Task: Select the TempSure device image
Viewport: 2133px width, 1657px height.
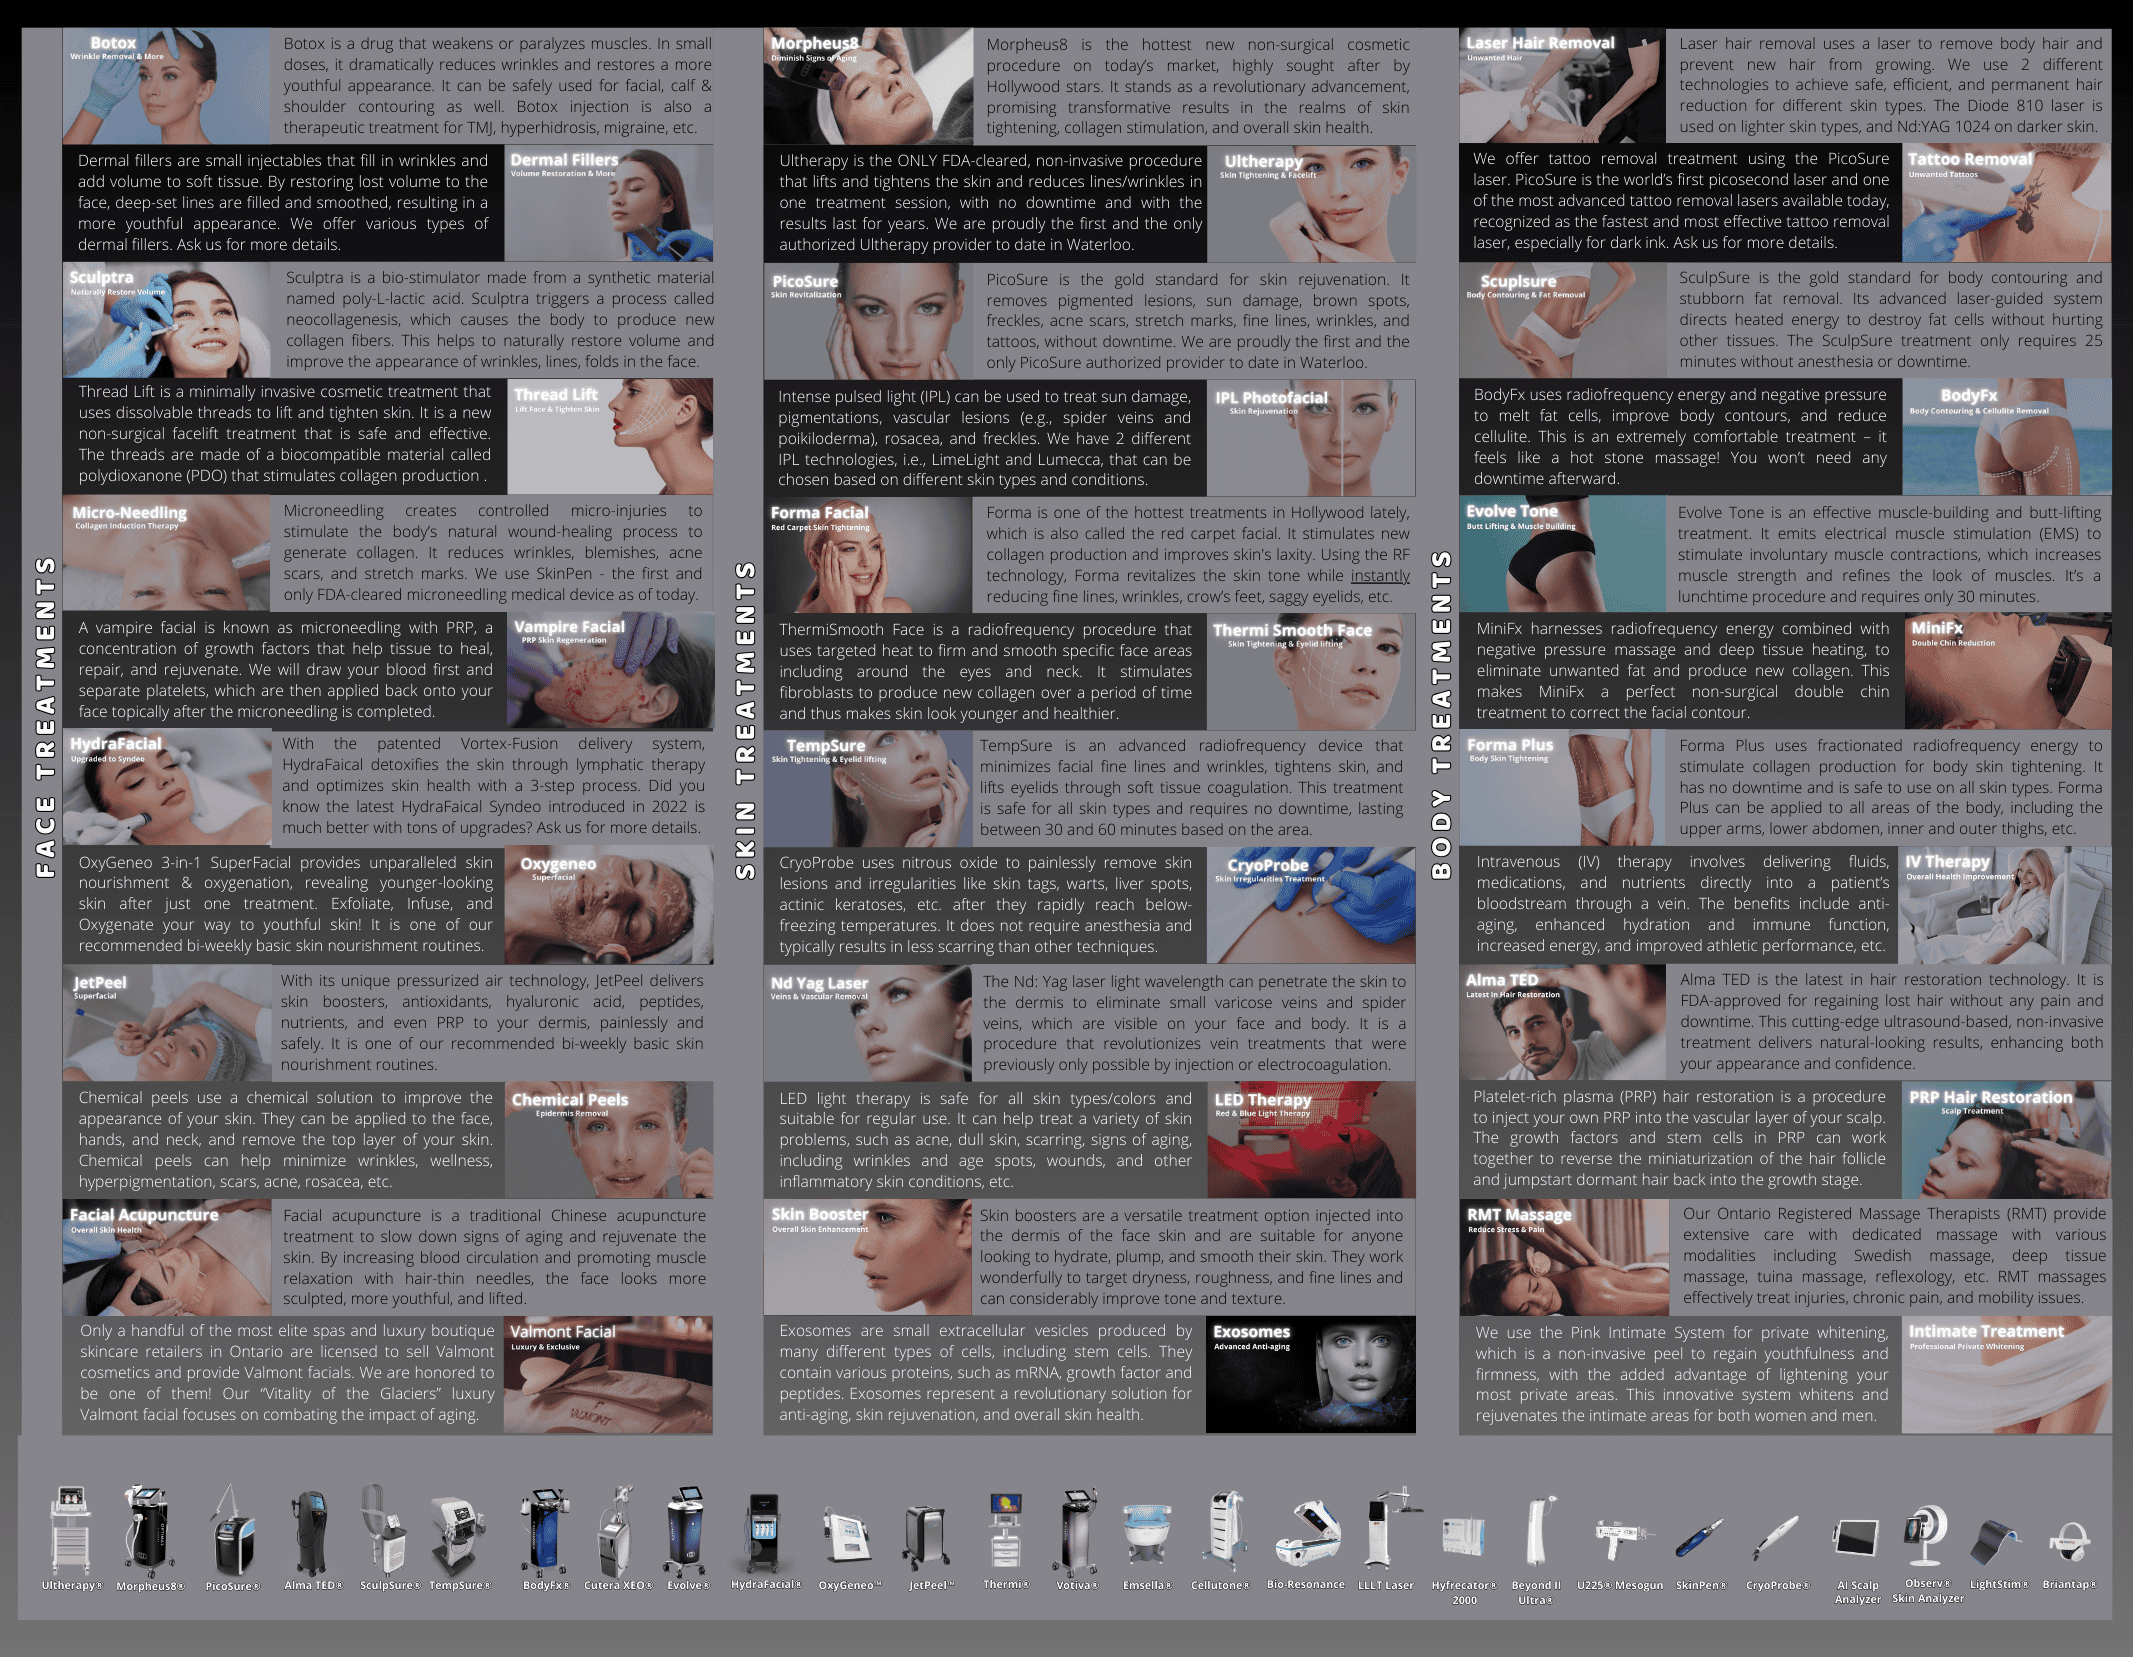Action: tap(459, 1535)
